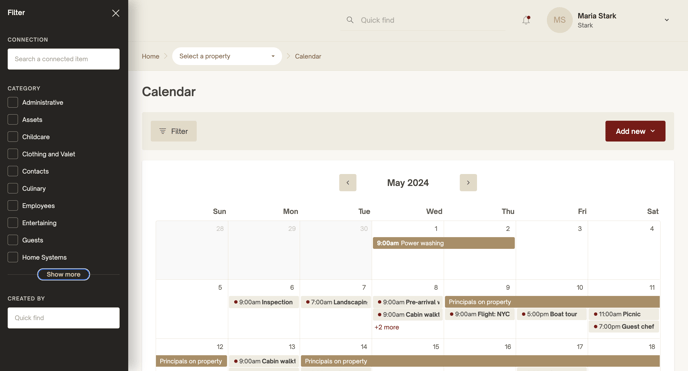The image size is (688, 371).
Task: Open the Select a property dropdown
Action: click(x=227, y=56)
